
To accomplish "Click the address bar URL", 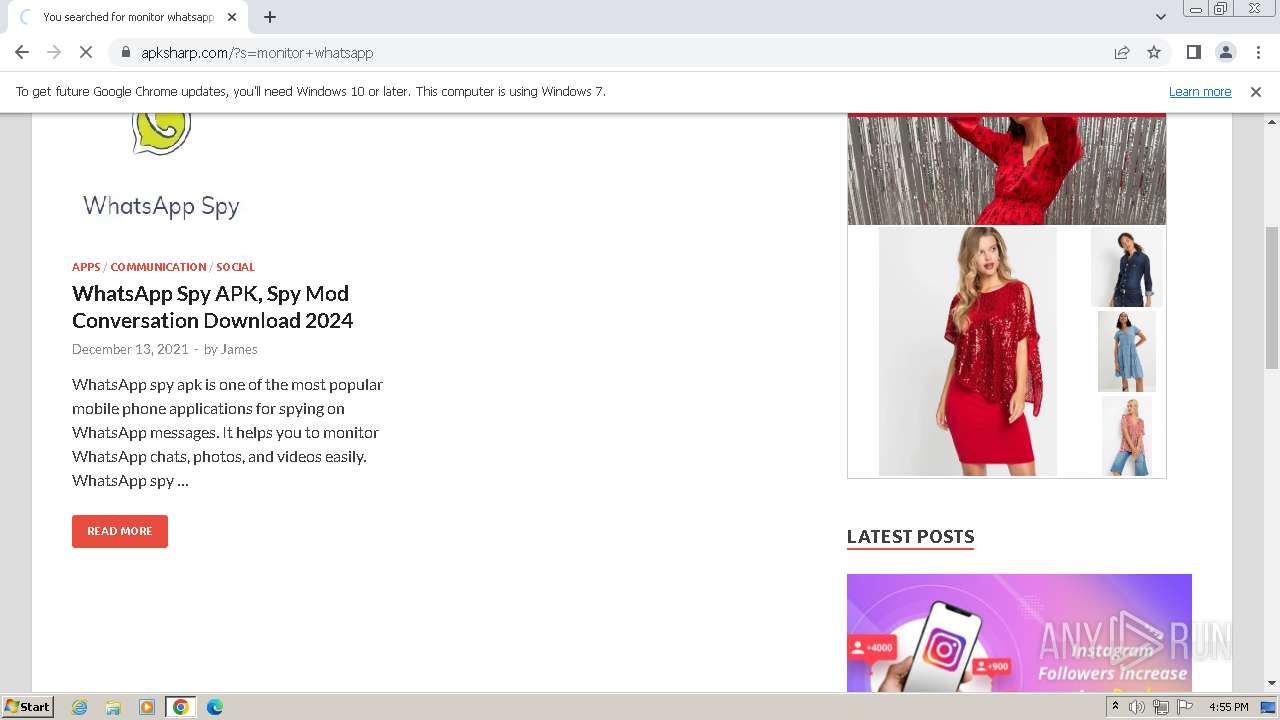I will click(257, 53).
